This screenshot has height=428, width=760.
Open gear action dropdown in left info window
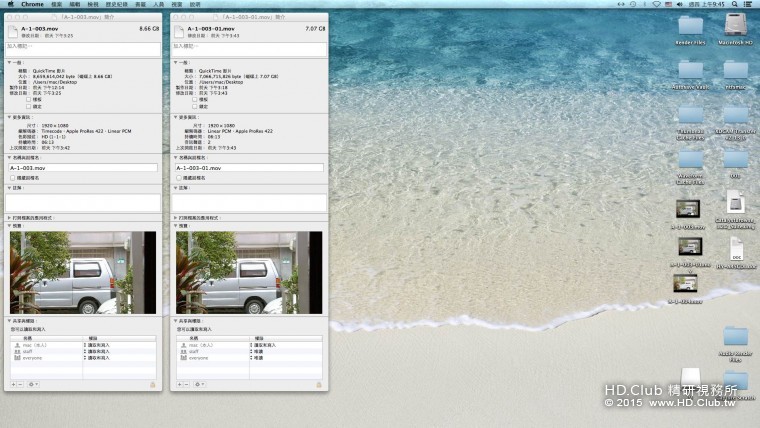click(x=32, y=383)
